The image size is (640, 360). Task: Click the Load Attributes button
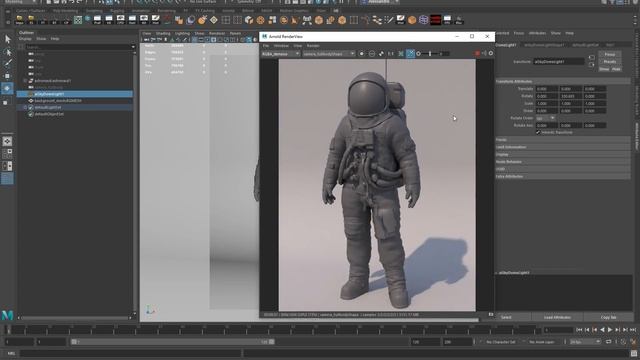pyautogui.click(x=557, y=317)
